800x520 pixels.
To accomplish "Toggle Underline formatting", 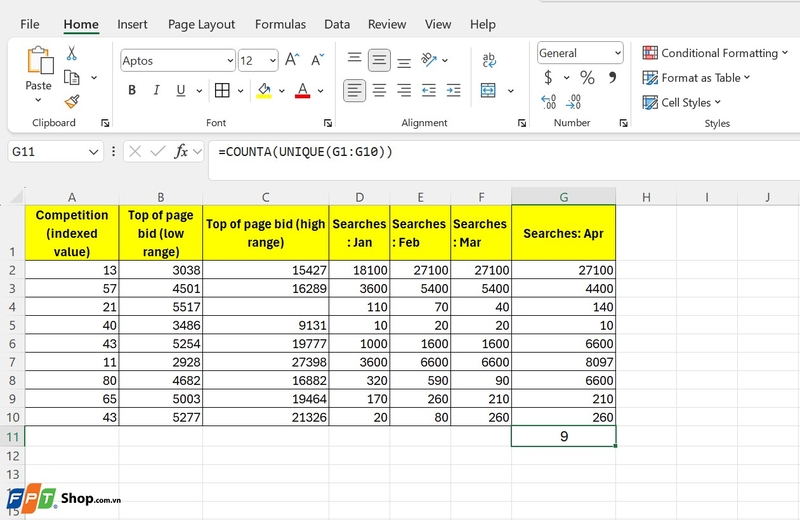I will (181, 90).
